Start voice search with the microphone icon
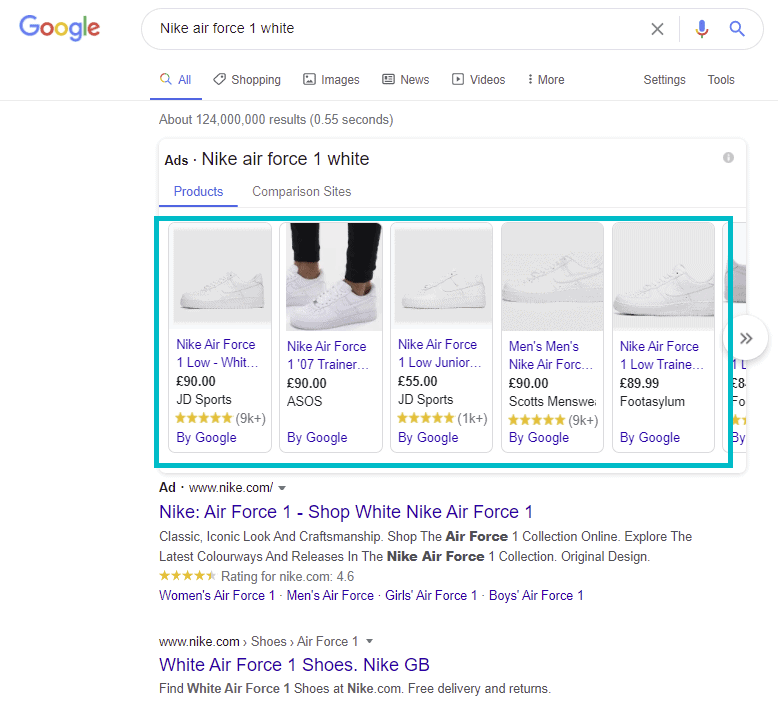This screenshot has width=778, height=718. coord(702,29)
